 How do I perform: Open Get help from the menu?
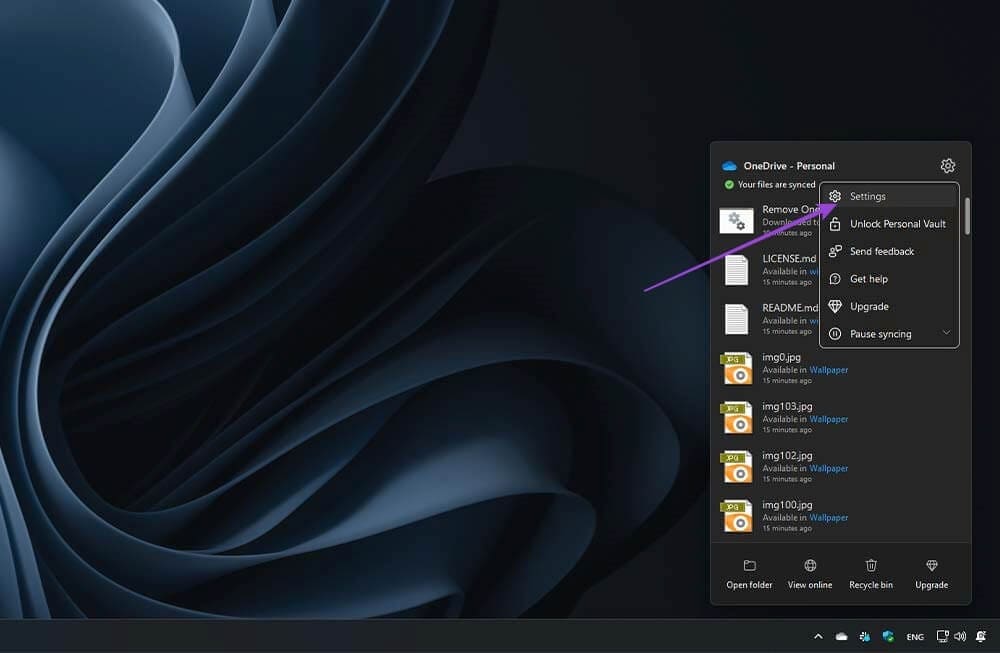(889, 279)
